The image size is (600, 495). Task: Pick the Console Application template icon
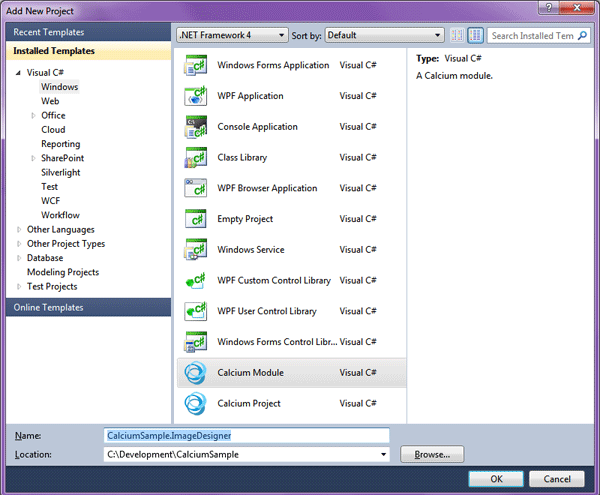point(196,127)
